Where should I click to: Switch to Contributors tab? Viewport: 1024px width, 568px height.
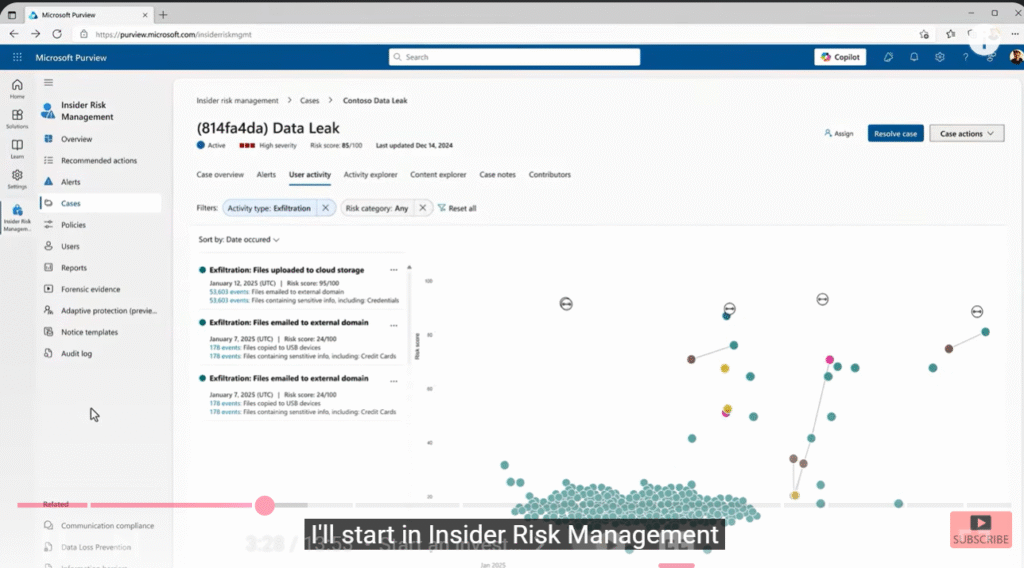pos(550,174)
